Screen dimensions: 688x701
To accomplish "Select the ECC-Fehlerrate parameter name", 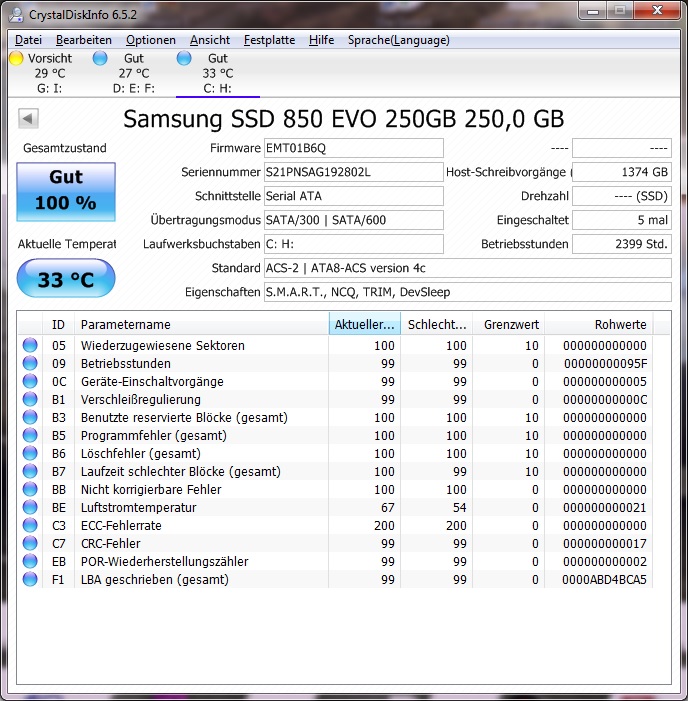I will click(x=121, y=526).
